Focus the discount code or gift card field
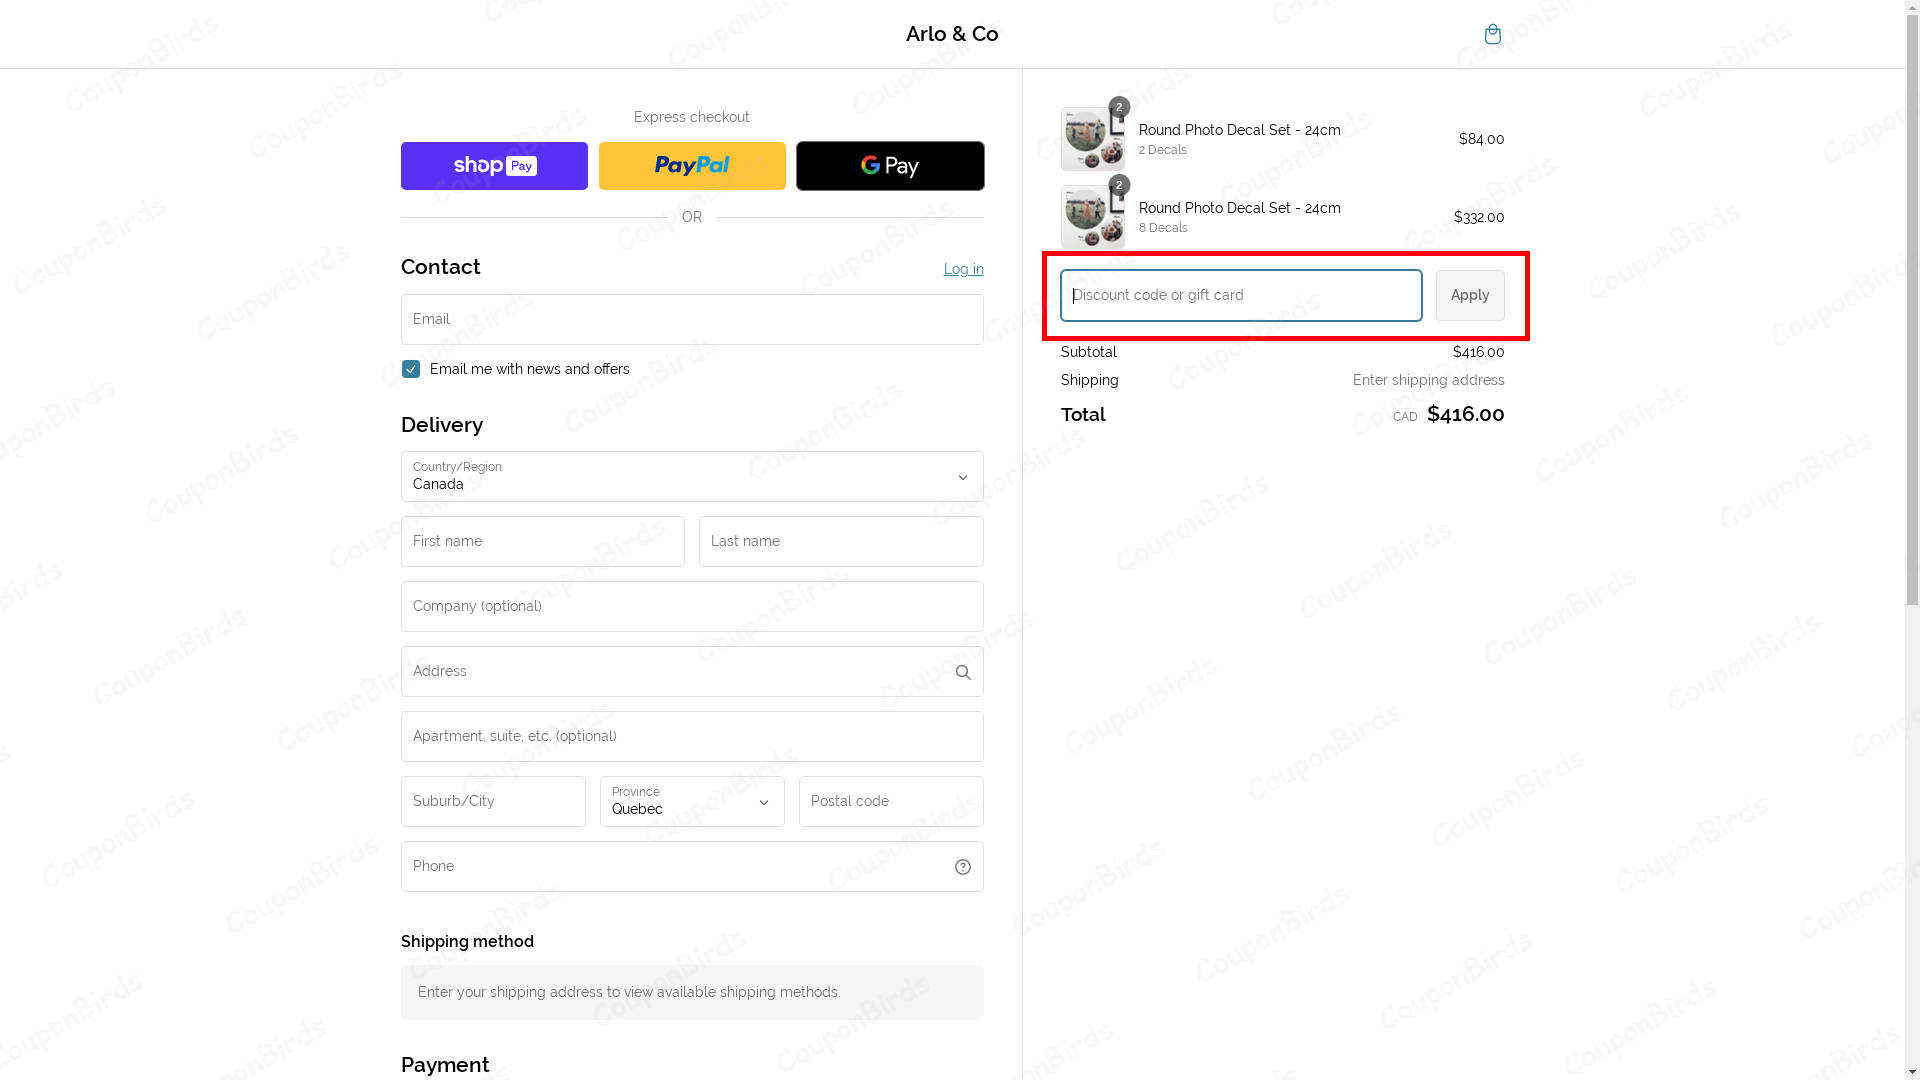This screenshot has width=1920, height=1080. (x=1241, y=295)
